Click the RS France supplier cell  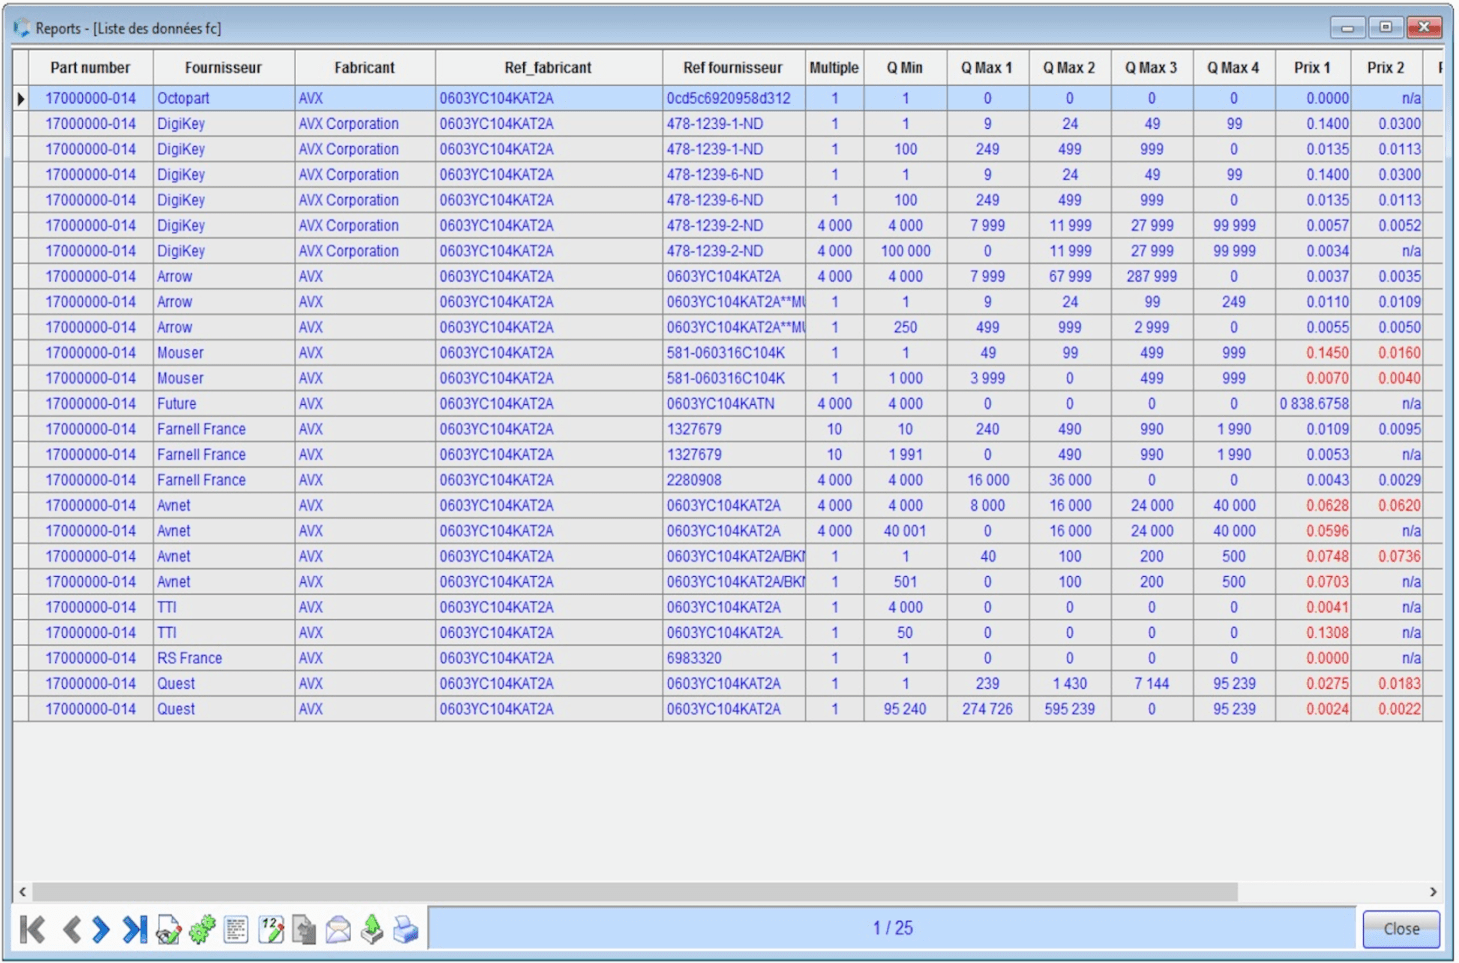coord(223,658)
